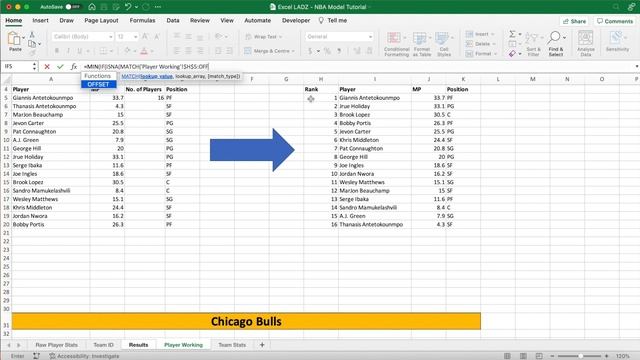
Task: Toggle Wrap Text
Action: (264, 37)
